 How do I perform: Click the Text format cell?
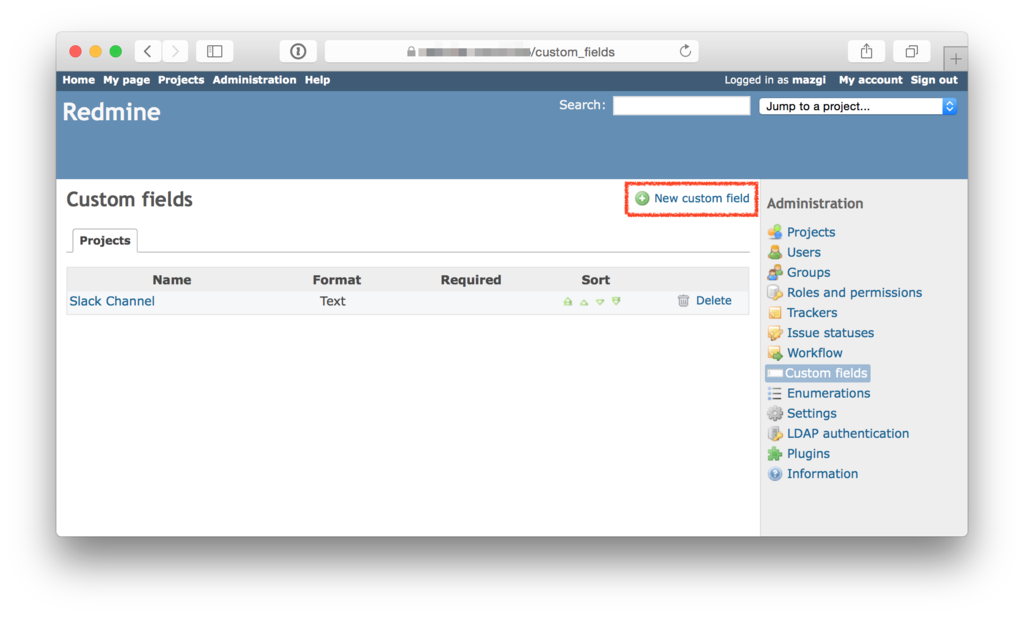click(x=332, y=301)
